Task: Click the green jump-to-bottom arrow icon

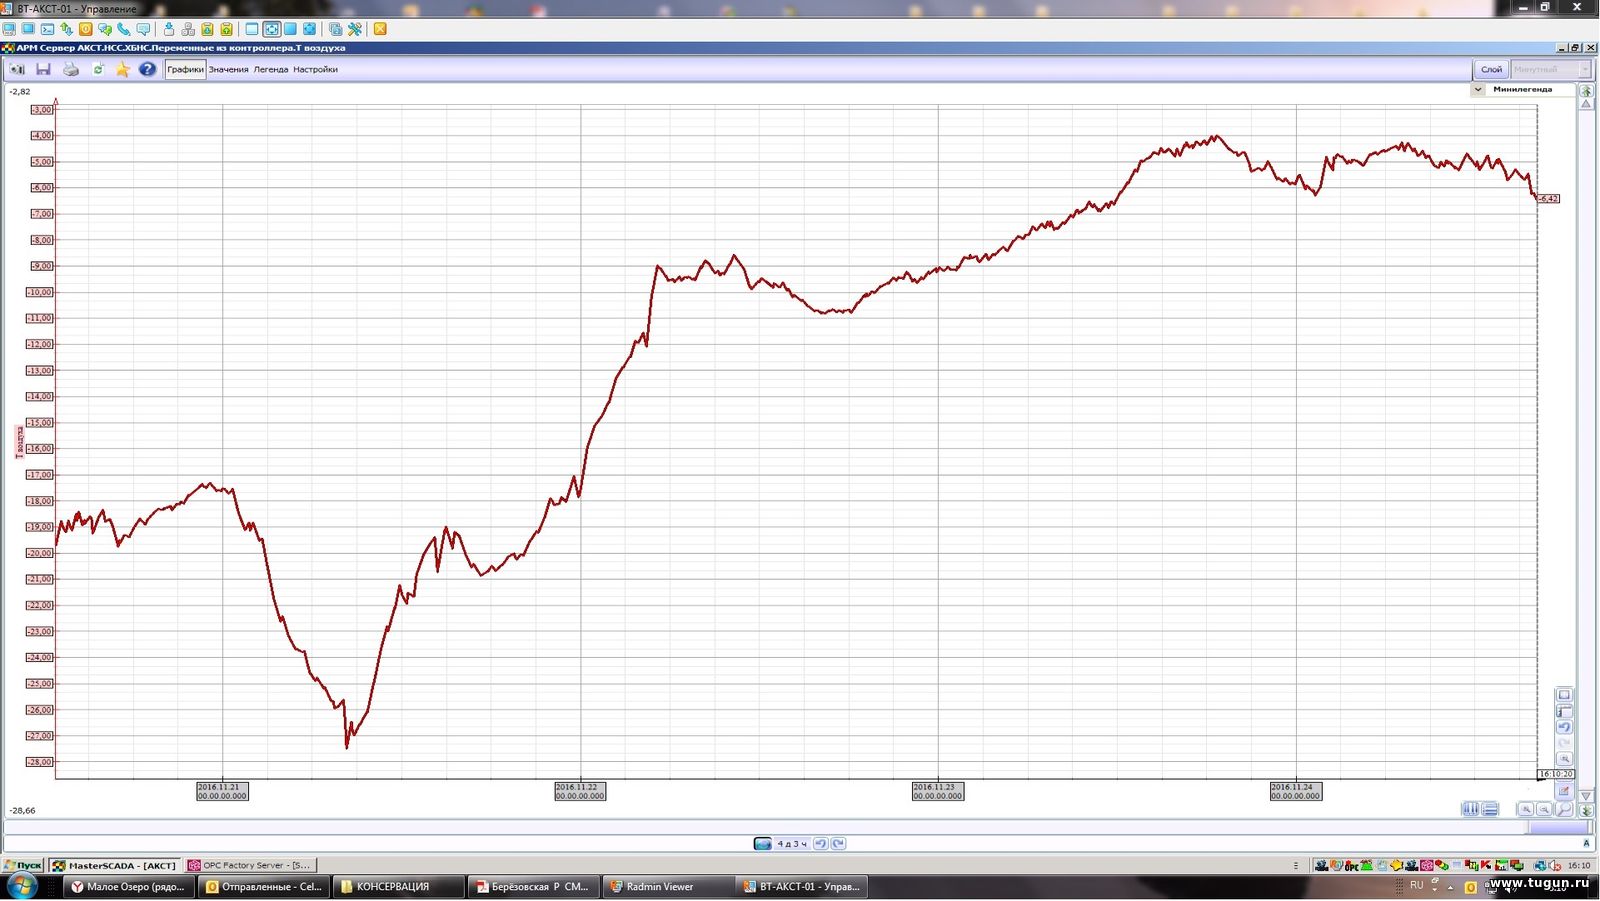Action: coord(1586,810)
